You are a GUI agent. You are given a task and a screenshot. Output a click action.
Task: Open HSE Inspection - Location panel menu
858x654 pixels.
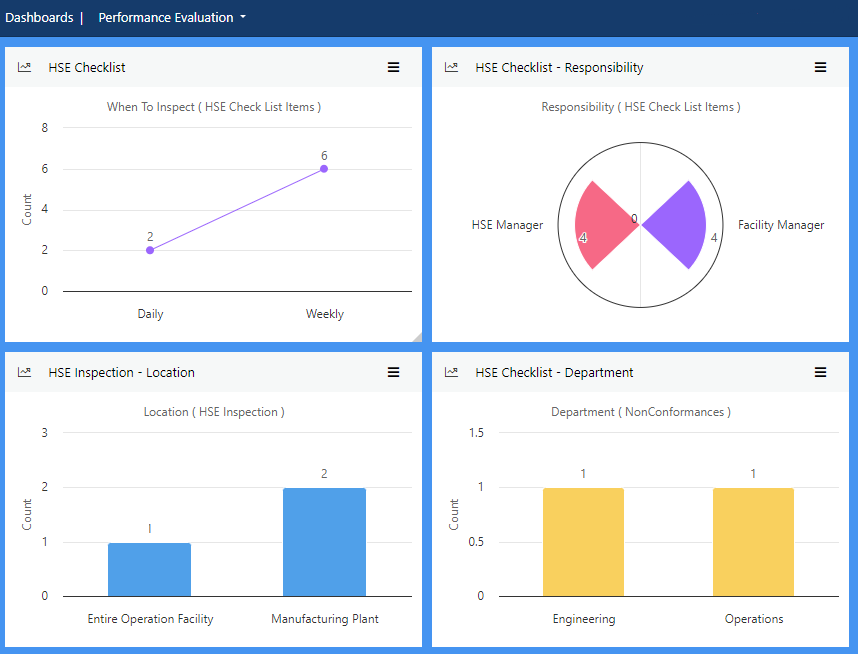394,372
